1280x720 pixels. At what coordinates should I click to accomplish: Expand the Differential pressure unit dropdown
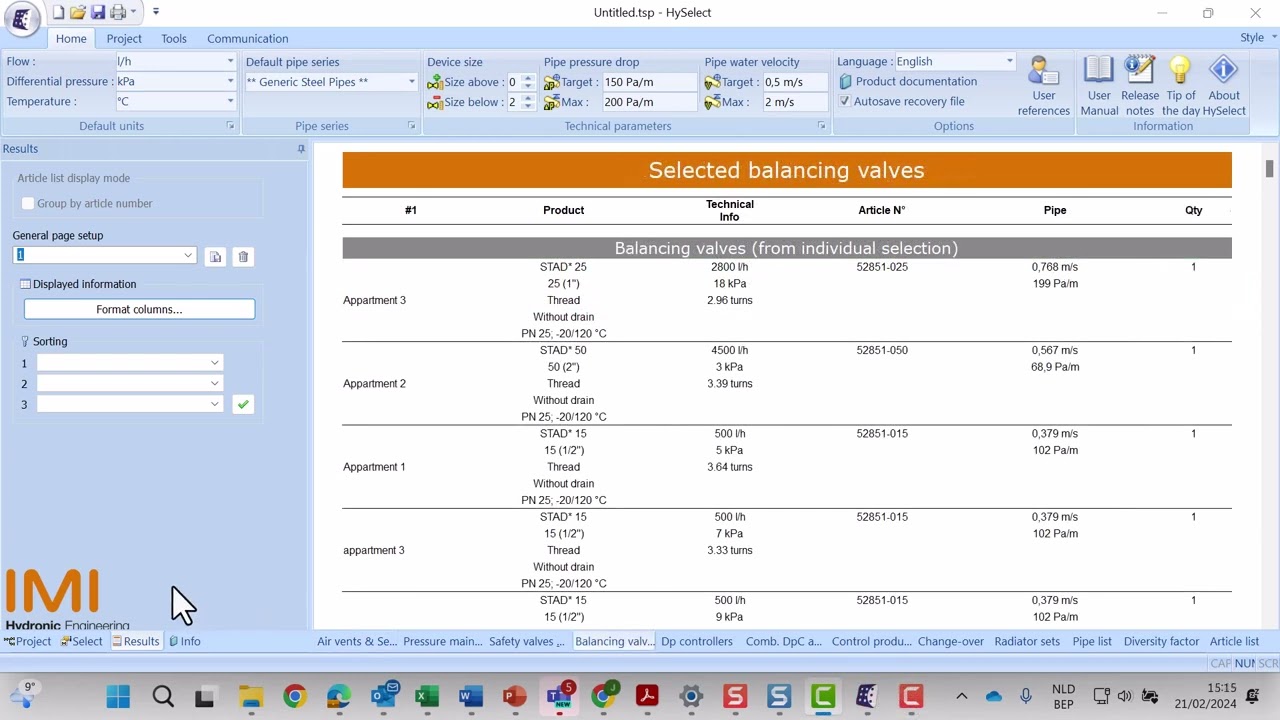230,82
